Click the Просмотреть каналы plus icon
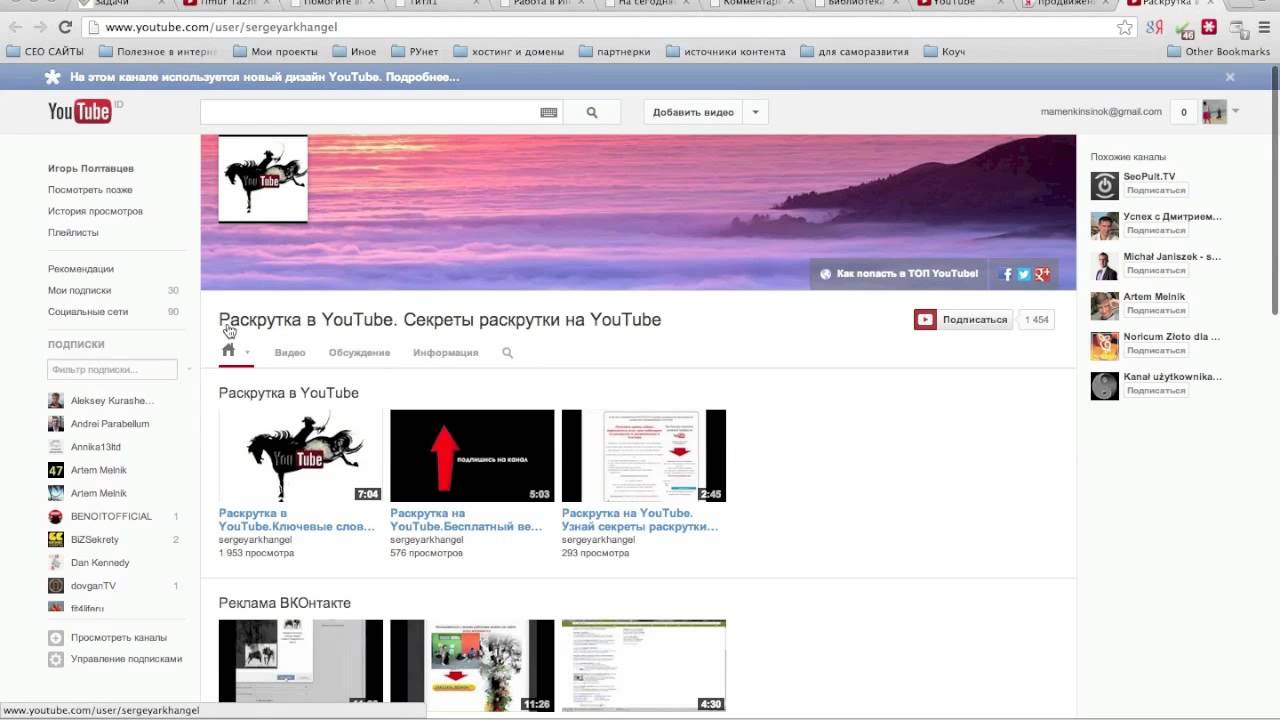Image resolution: width=1280 pixels, height=720 pixels. pos(56,638)
